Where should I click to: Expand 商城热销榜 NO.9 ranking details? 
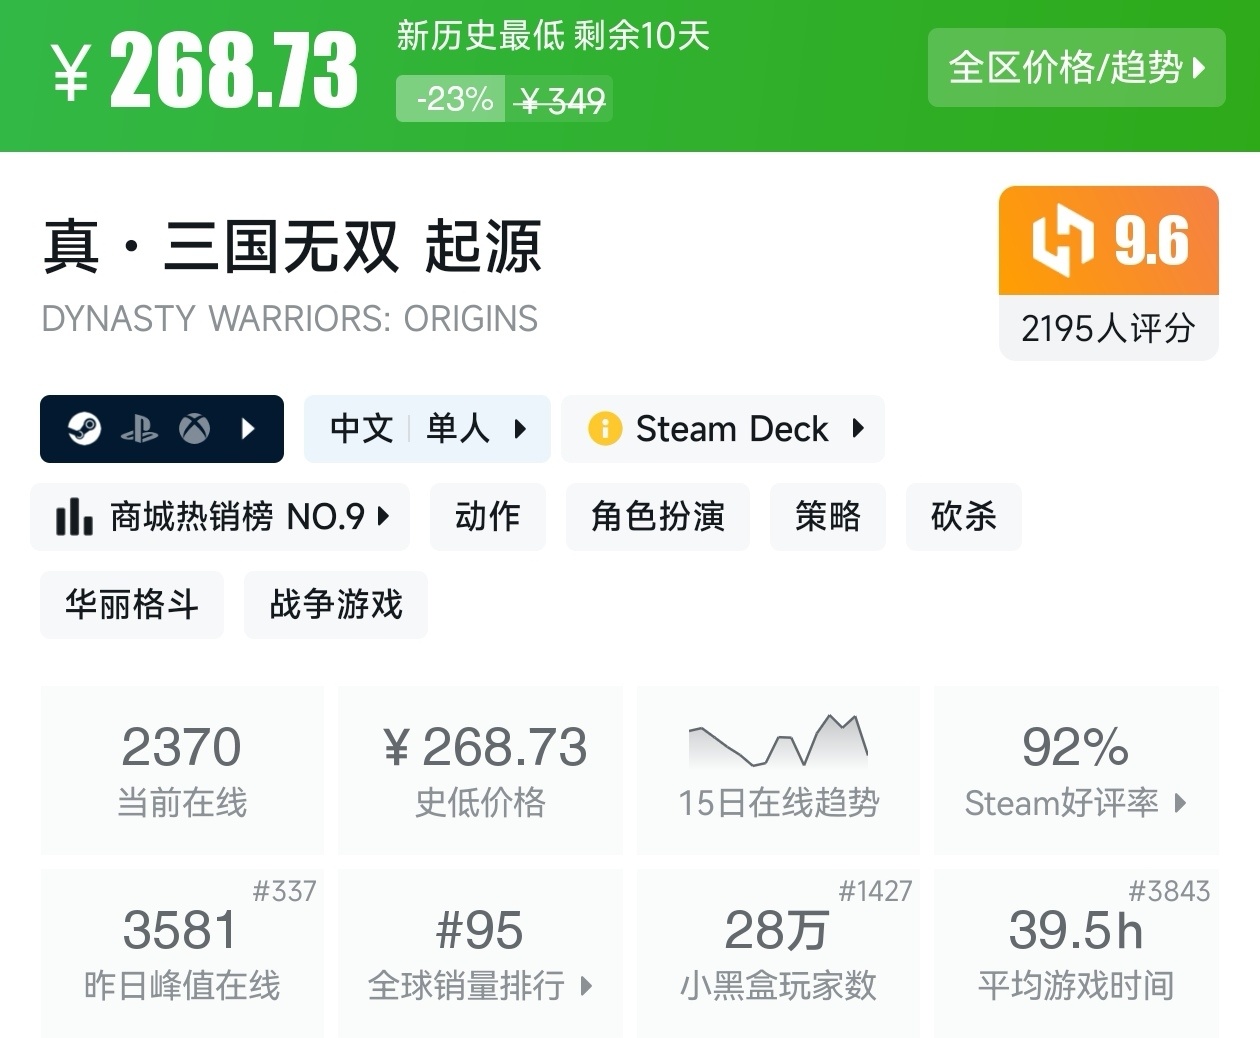click(x=383, y=517)
